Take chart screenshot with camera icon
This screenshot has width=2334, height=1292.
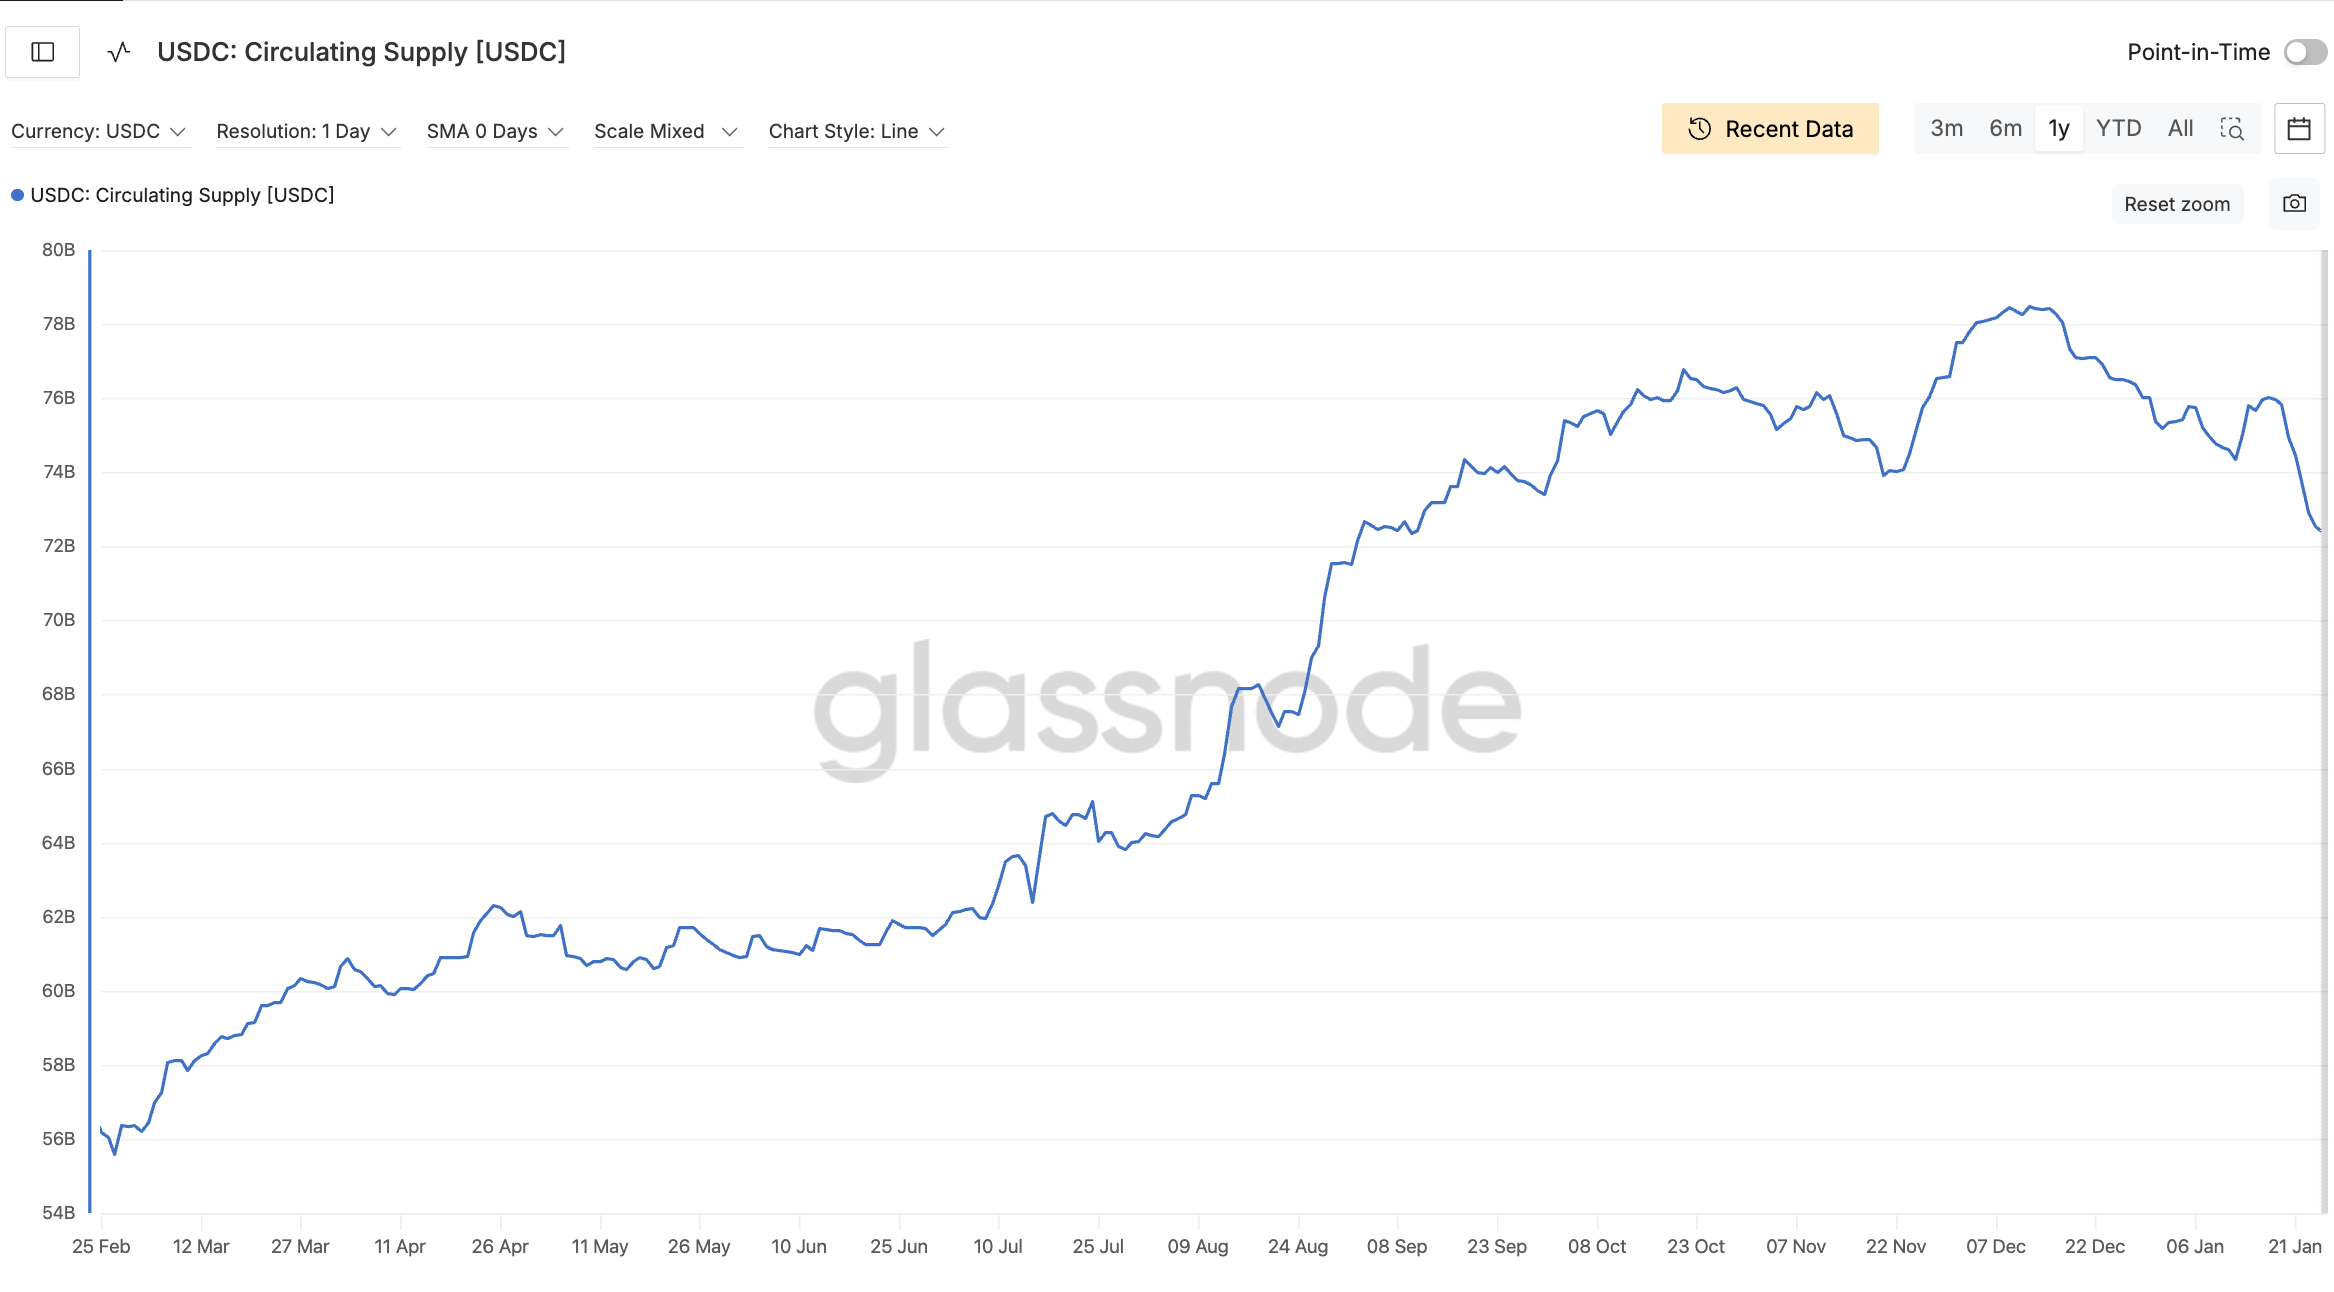(2294, 204)
